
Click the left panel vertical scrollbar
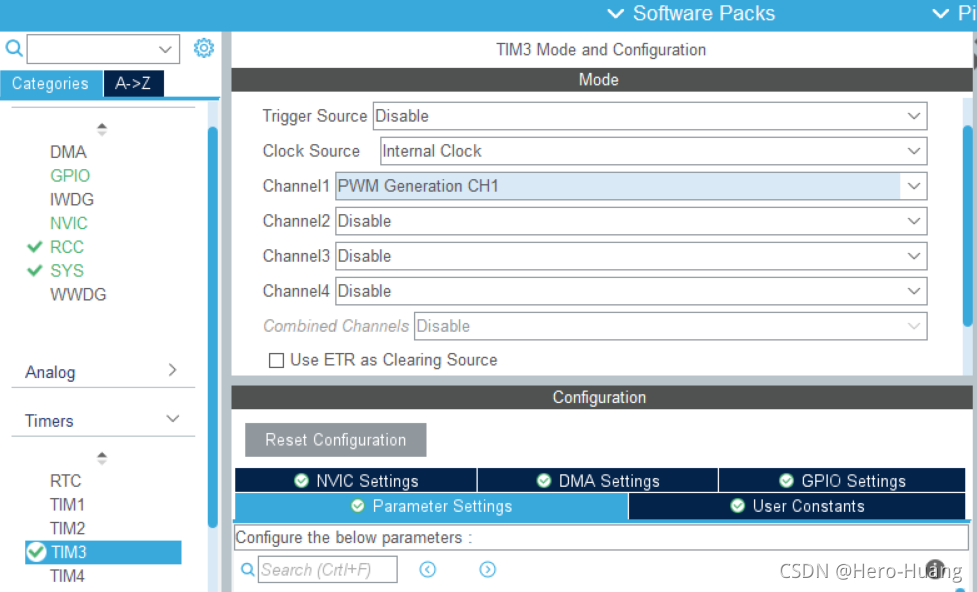click(x=212, y=327)
